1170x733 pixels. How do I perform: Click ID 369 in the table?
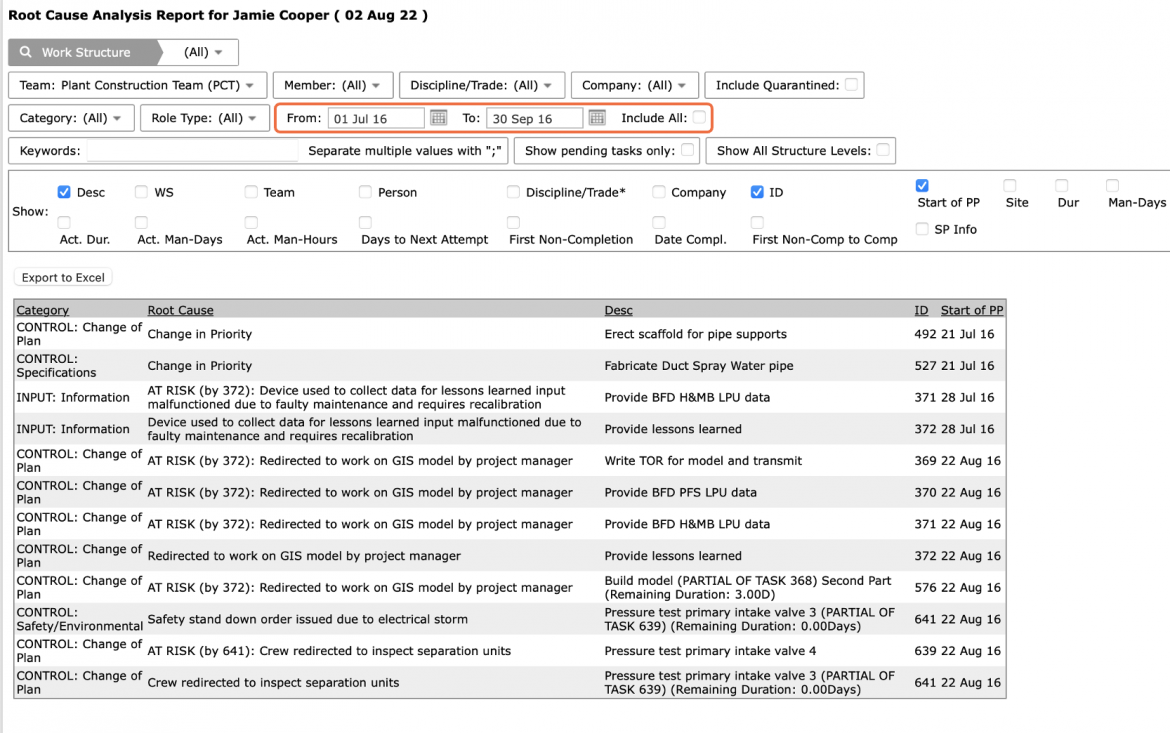point(925,461)
